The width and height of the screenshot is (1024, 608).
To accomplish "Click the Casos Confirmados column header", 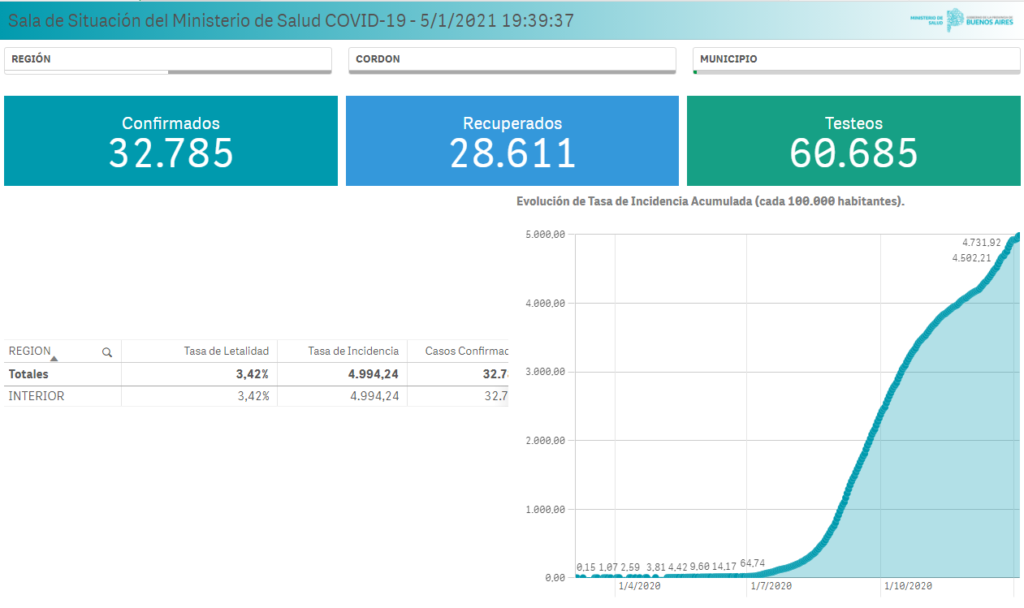I will click(466, 351).
